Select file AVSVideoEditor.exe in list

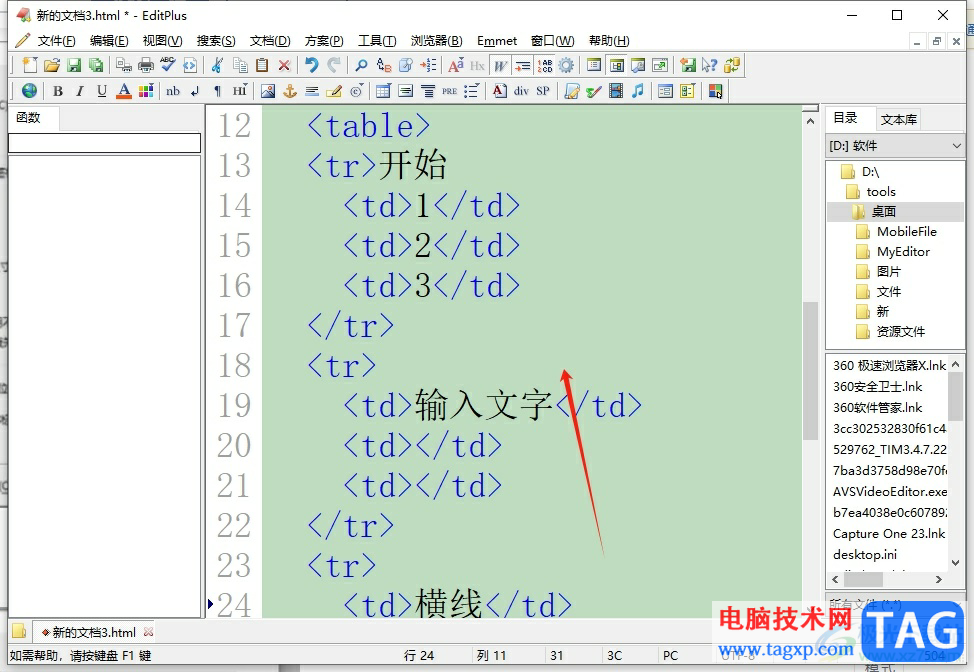click(x=890, y=491)
